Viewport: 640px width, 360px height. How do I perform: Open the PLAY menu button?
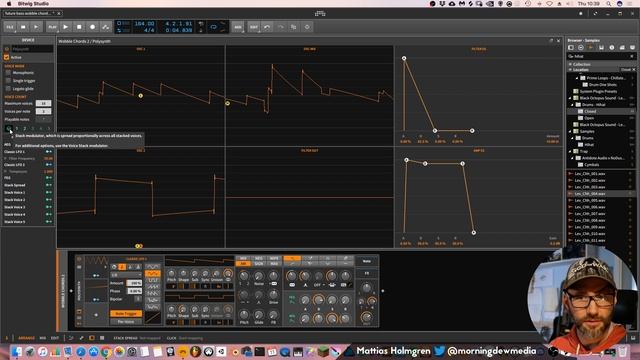pos(52,27)
